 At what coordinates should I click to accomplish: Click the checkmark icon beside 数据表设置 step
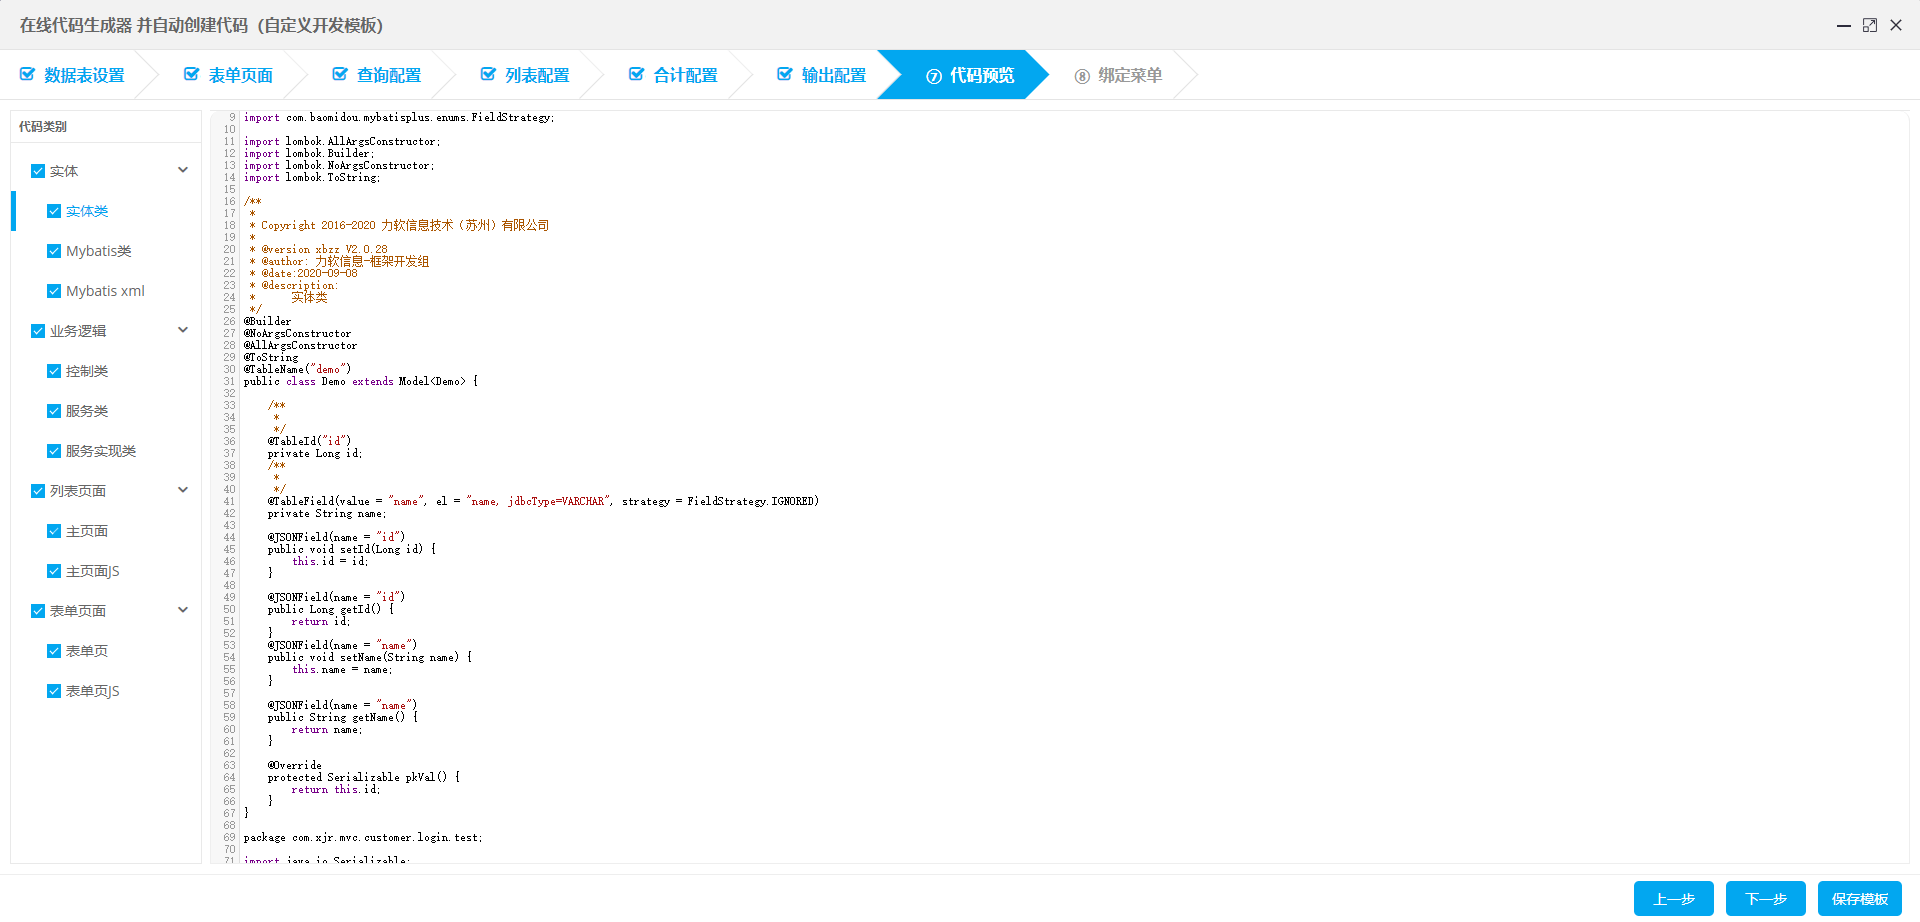tap(27, 75)
